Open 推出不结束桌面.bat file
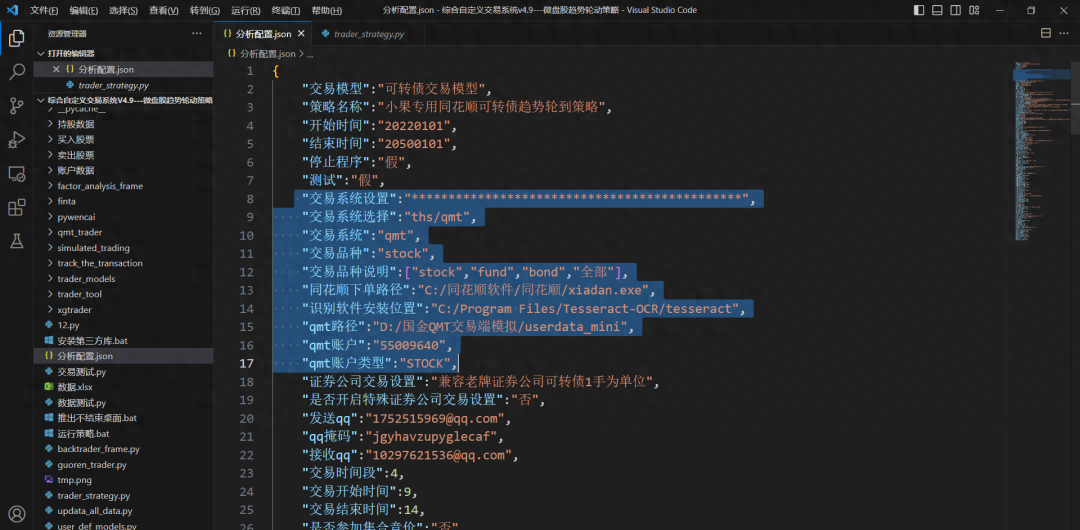 [x=124, y=418]
